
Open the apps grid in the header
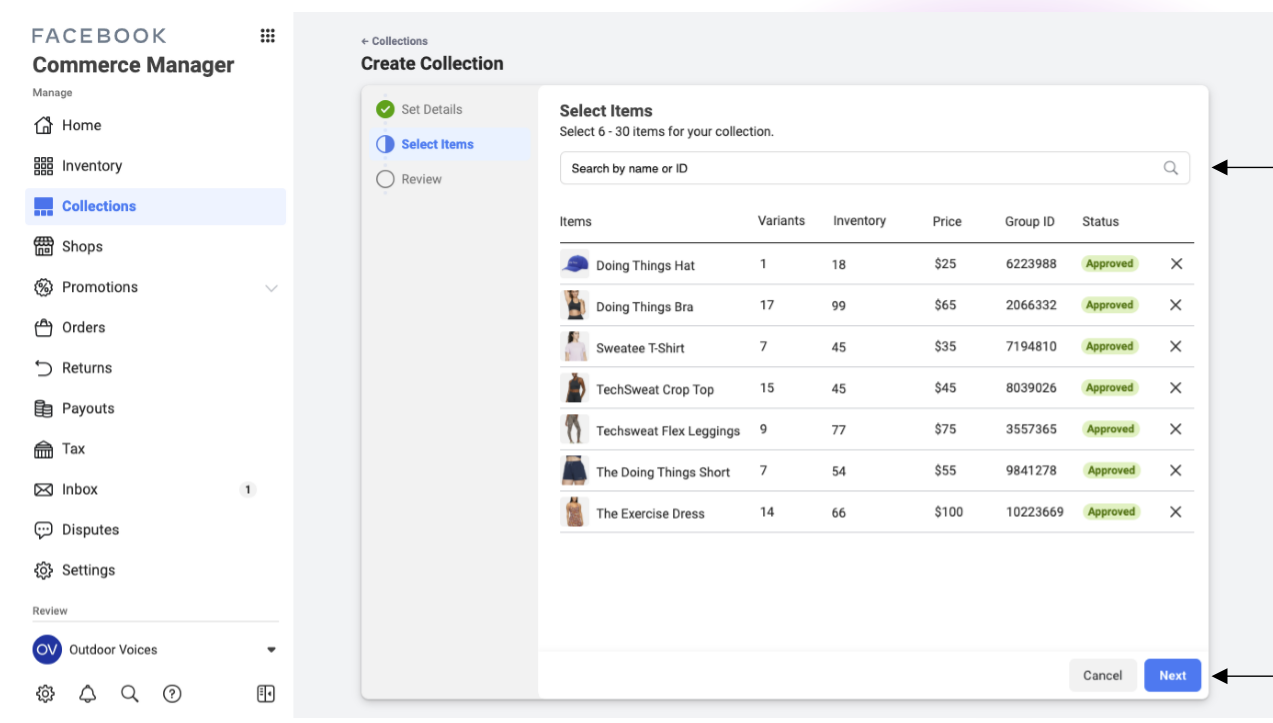point(267,35)
